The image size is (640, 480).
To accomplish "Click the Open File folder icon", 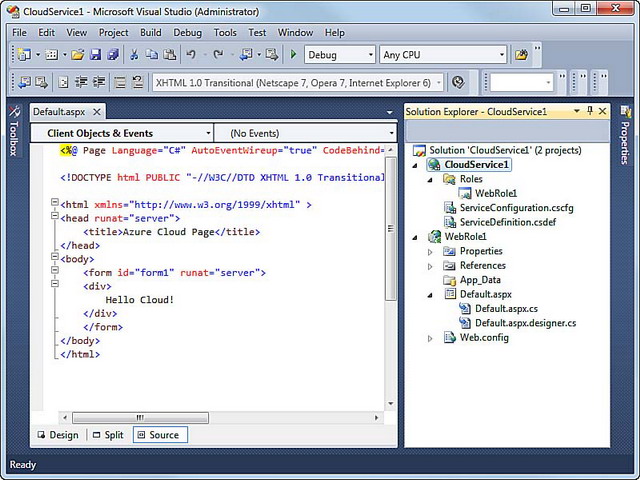I will coord(78,55).
